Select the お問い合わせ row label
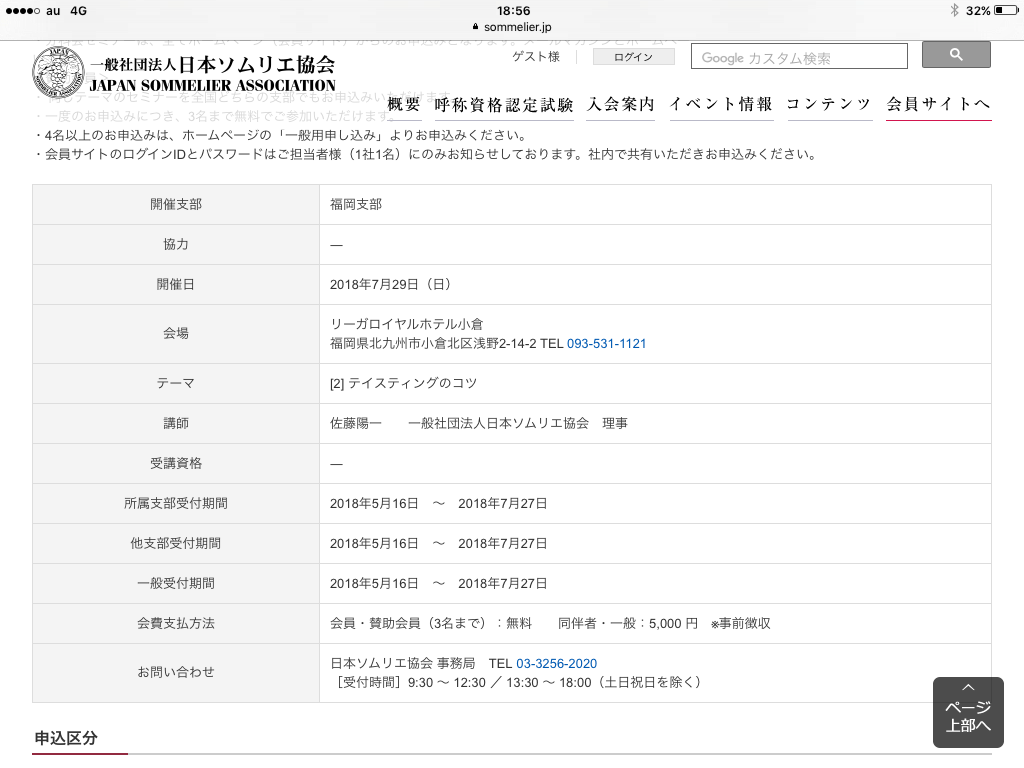 (176, 672)
